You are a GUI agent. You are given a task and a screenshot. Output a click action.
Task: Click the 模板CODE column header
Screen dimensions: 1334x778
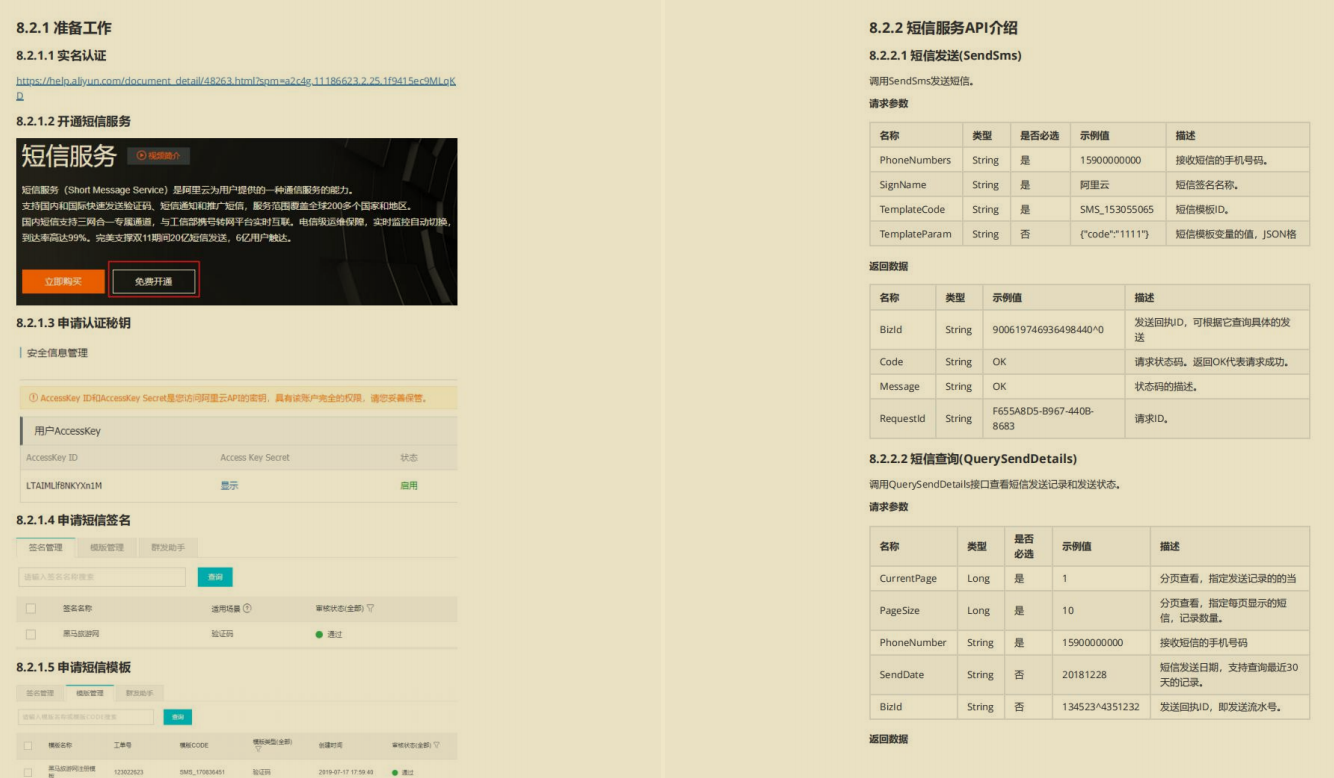click(194, 745)
